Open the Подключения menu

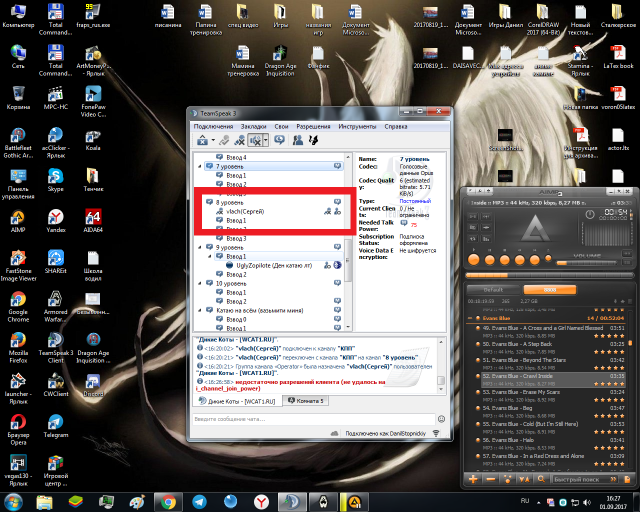(214, 127)
